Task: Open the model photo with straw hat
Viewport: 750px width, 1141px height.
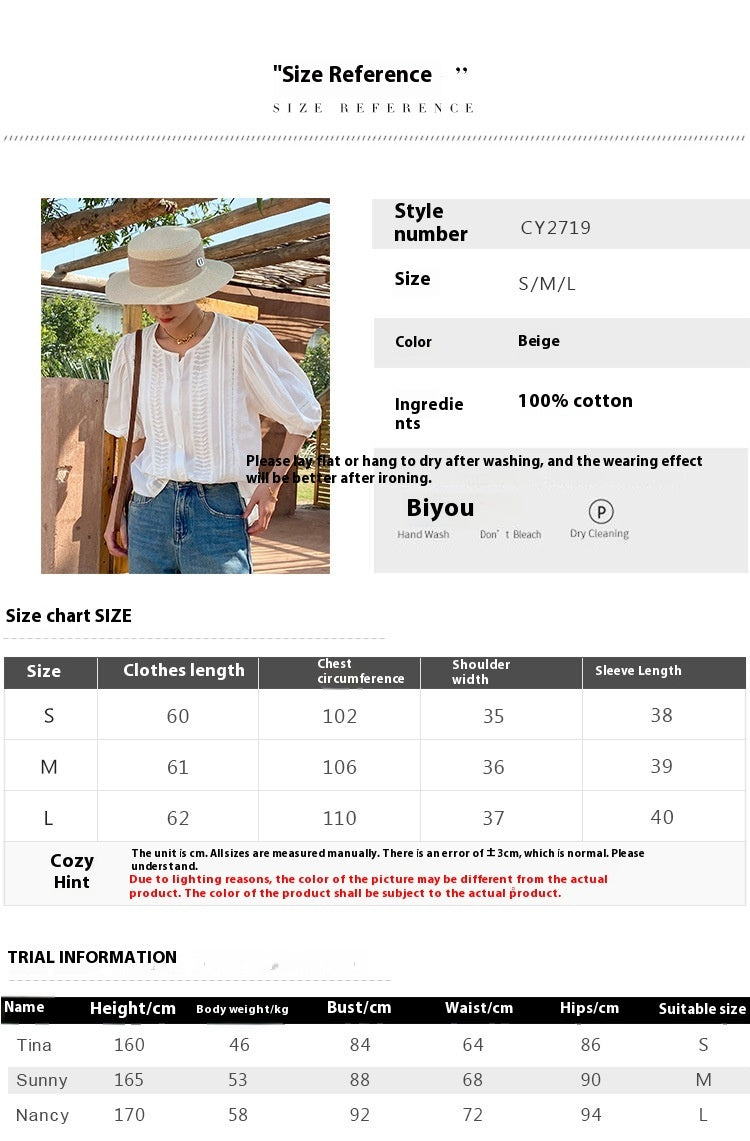Action: (x=185, y=386)
